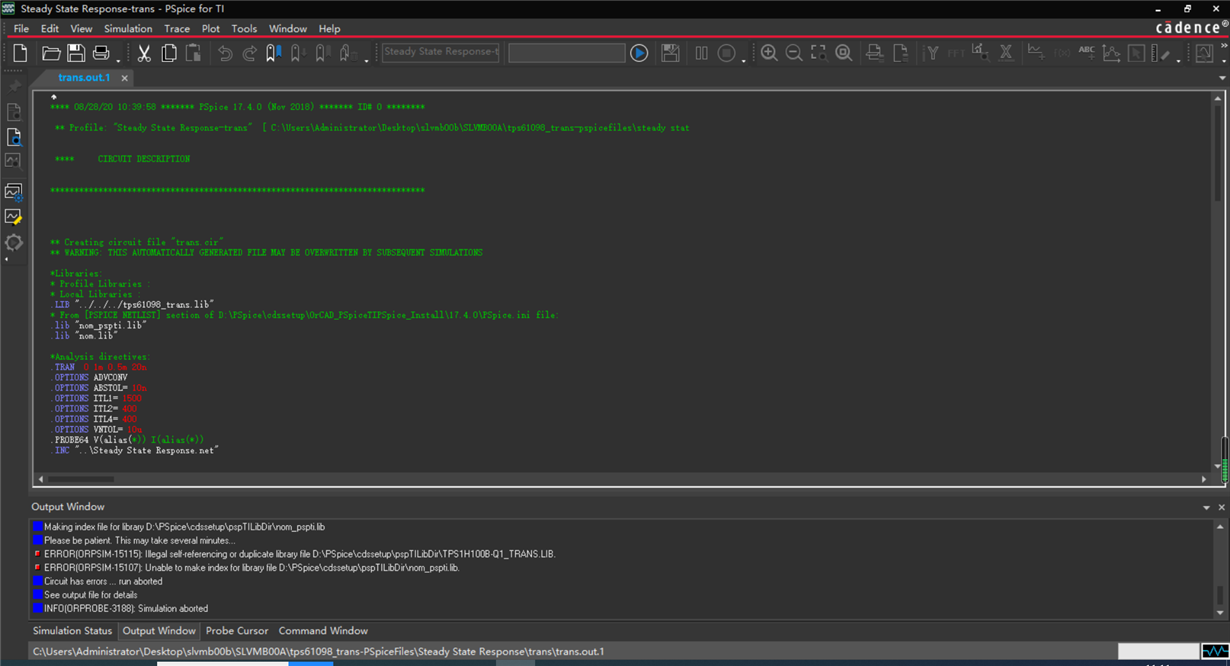Viewport: 1230px width, 666px height.
Task: Switch to Command Window tab
Action: tap(323, 631)
